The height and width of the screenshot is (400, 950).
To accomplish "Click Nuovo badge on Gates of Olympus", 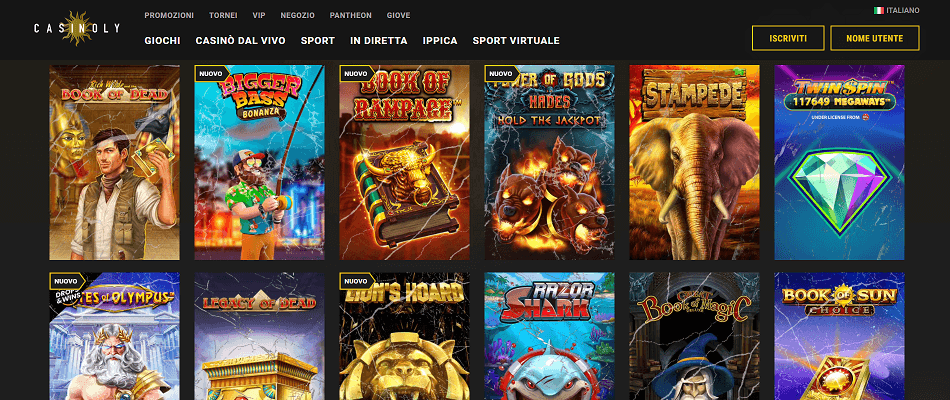I will pyautogui.click(x=65, y=281).
